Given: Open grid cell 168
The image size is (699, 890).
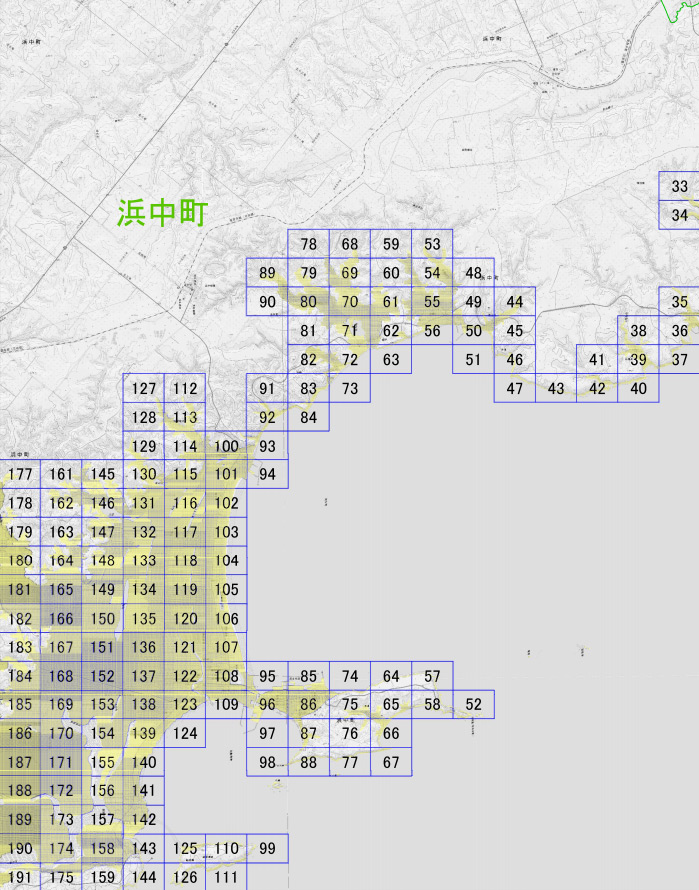Looking at the screenshot, I should click(61, 676).
